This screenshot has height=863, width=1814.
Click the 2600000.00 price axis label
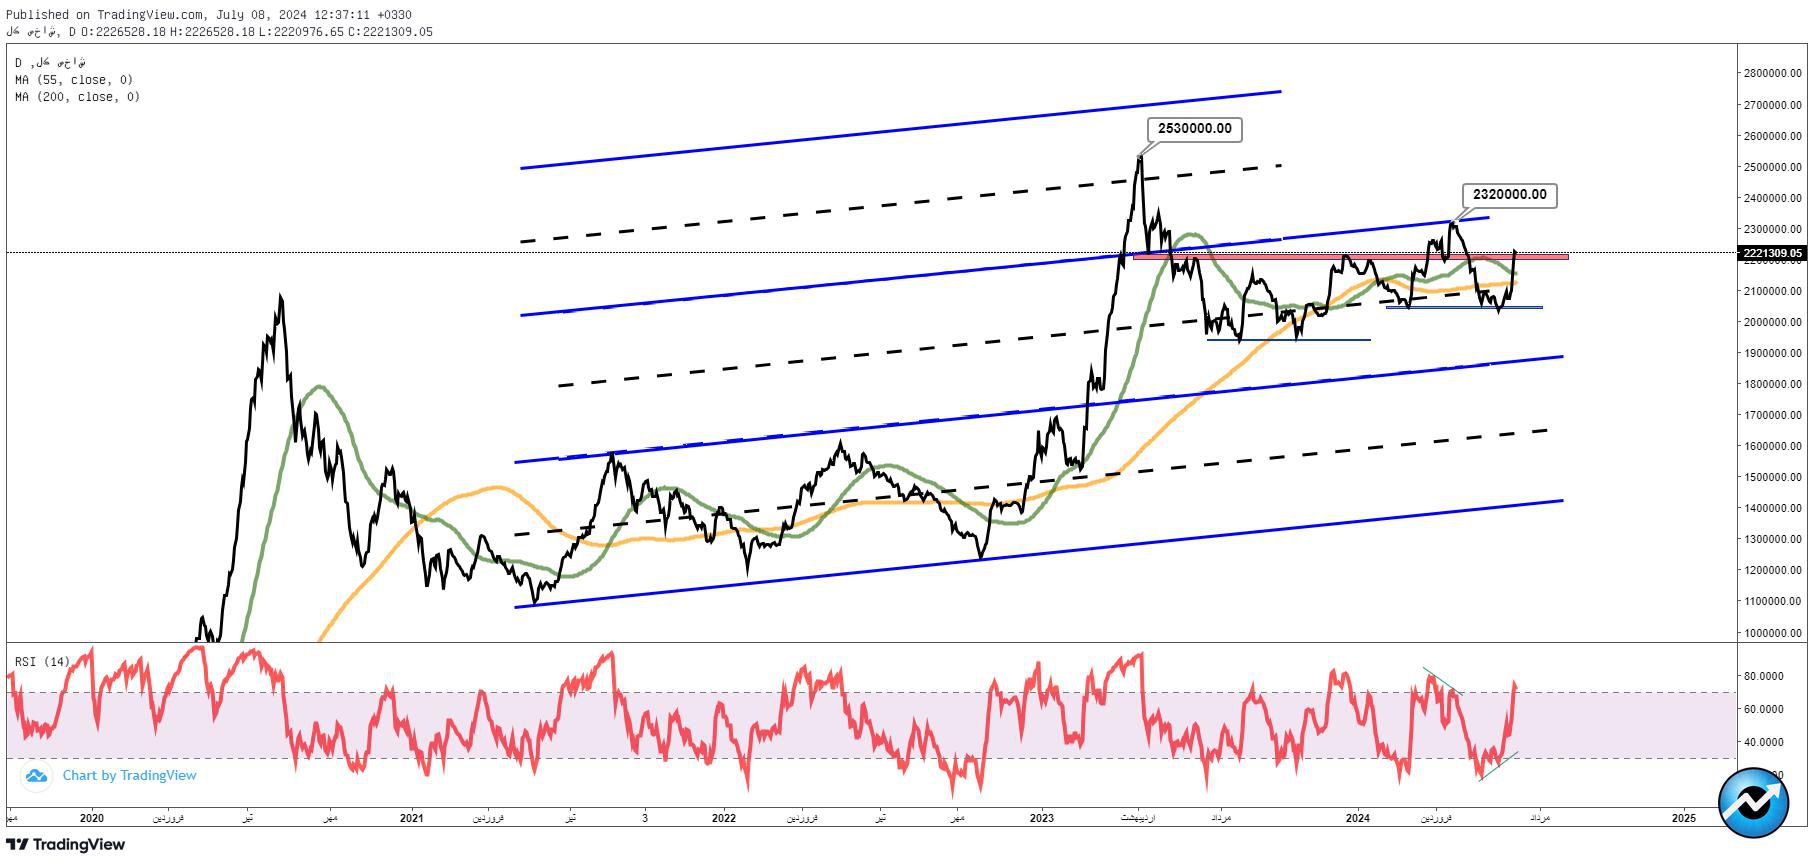1772,136
